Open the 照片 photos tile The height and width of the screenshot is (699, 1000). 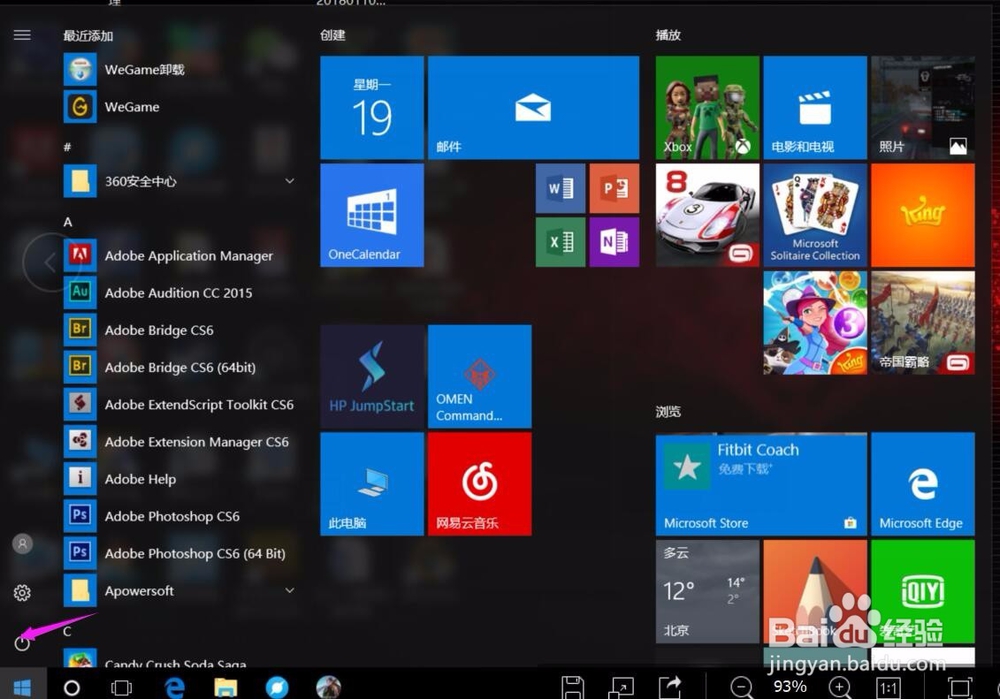point(923,107)
